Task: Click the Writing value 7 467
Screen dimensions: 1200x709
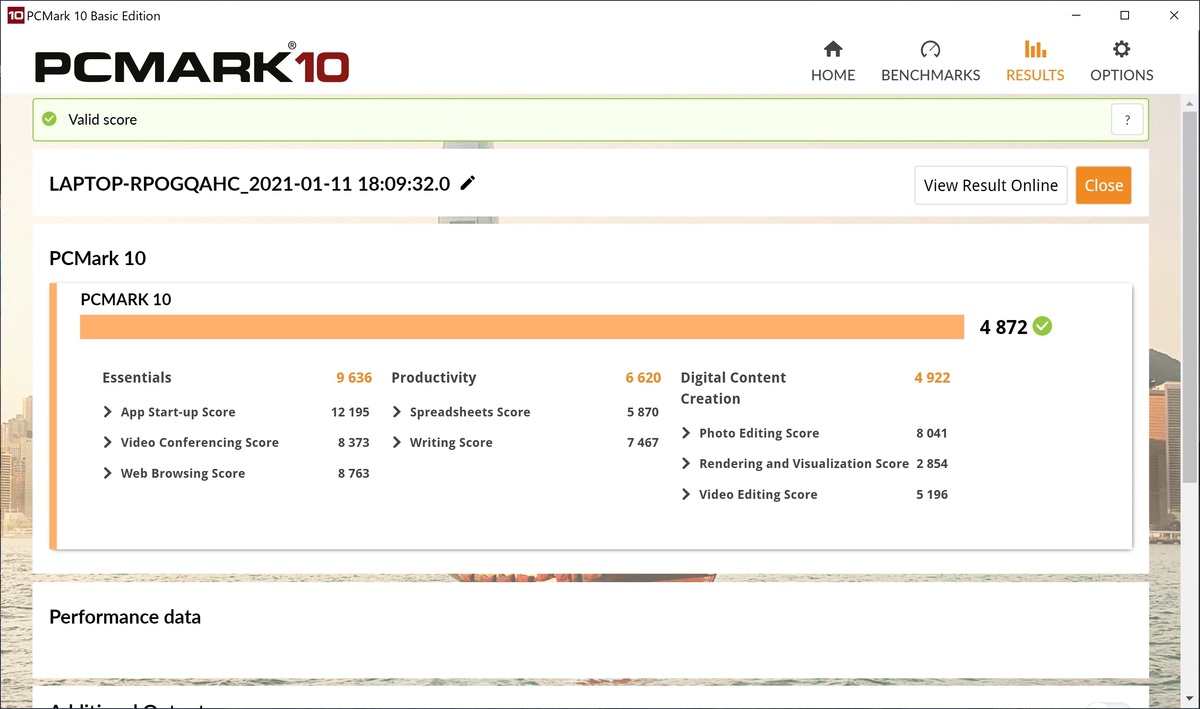Action: point(643,443)
